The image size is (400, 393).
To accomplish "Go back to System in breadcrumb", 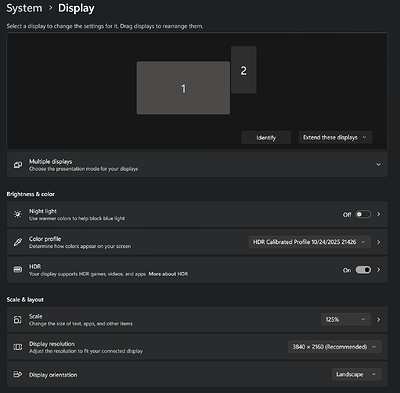I will click(24, 8).
